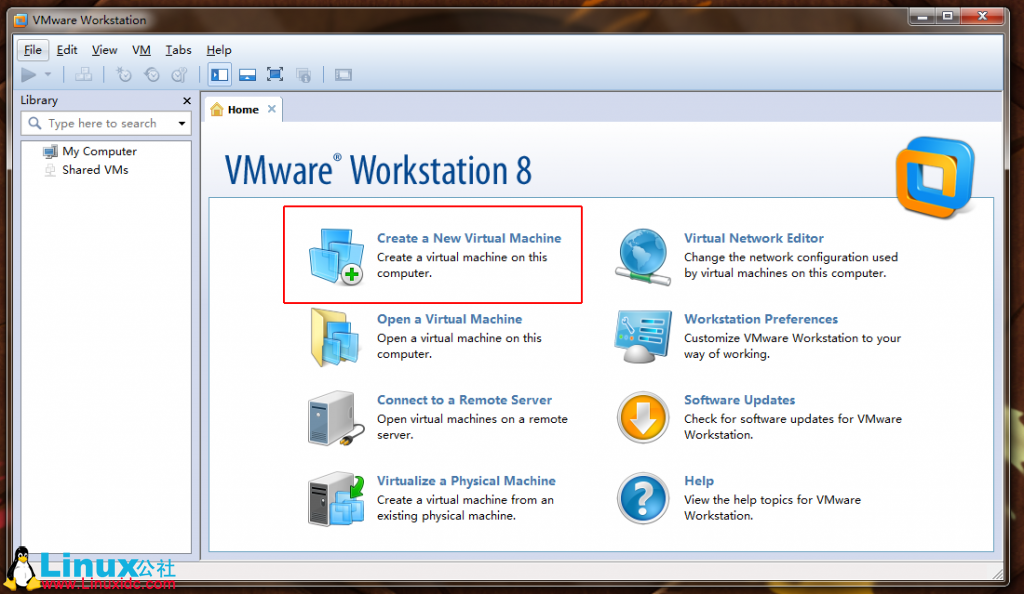Screen dimensions: 1024x594
Task: Click the Connect to a Remote Server link
Action: (x=464, y=400)
